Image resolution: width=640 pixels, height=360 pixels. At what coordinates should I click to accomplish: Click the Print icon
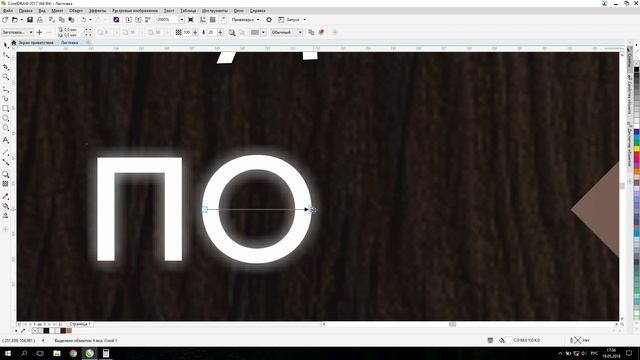tap(40, 20)
